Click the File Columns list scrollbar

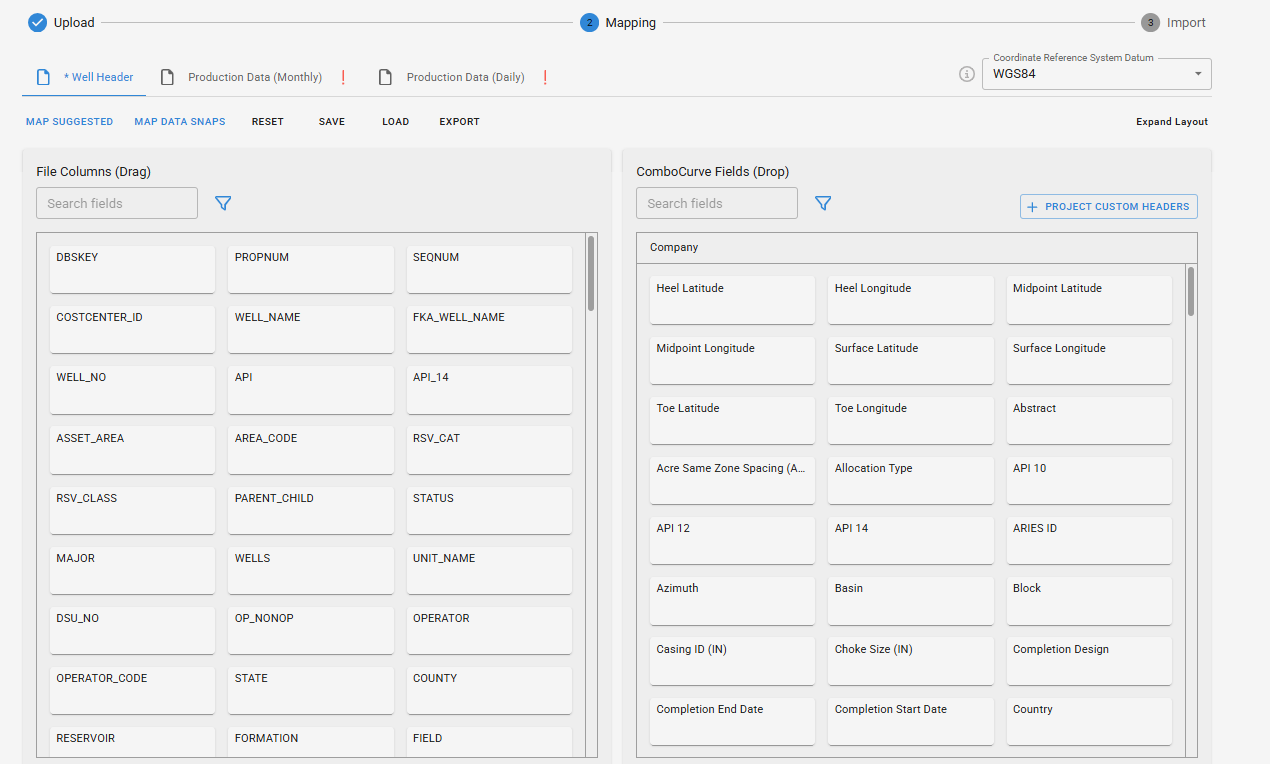[x=591, y=273]
